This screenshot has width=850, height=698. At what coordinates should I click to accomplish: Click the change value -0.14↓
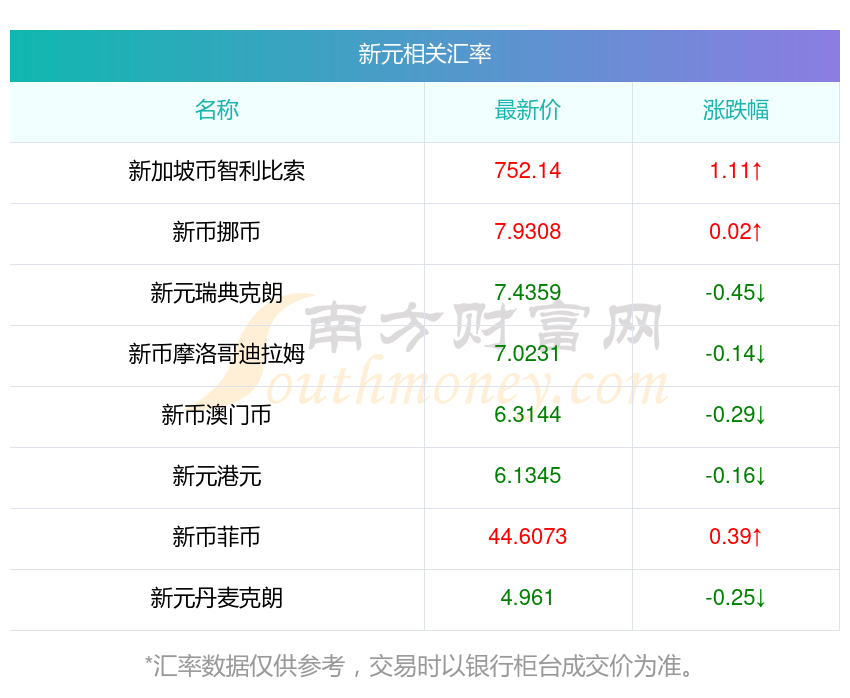tap(736, 354)
